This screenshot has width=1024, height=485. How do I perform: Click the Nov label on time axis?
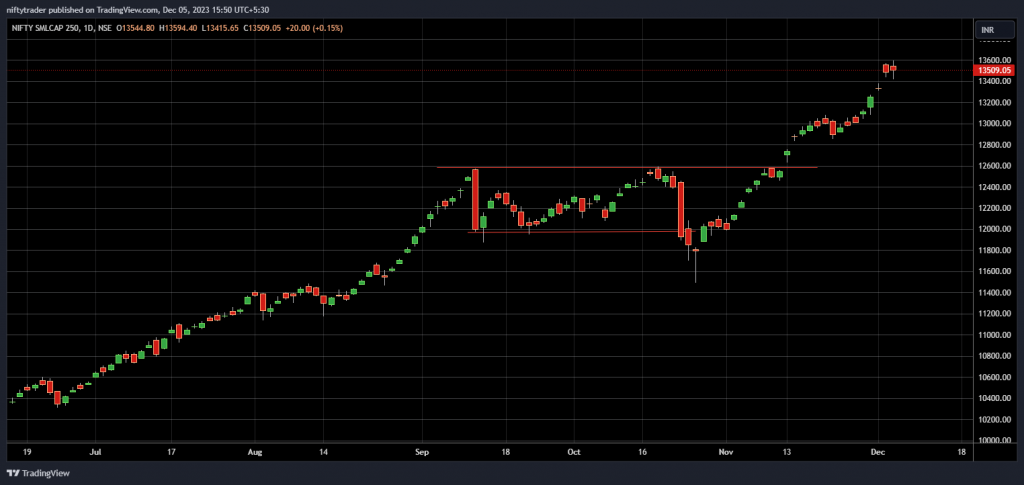(x=726, y=451)
